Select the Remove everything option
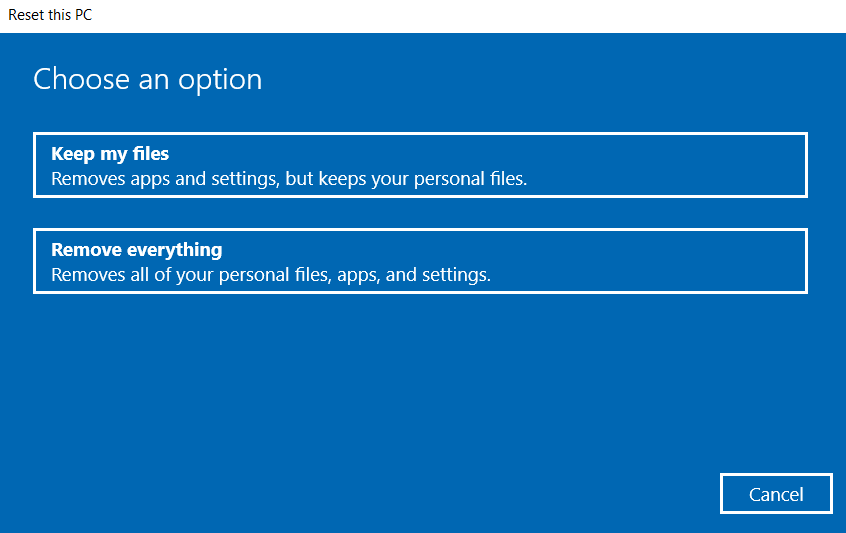846x533 pixels. tap(420, 261)
